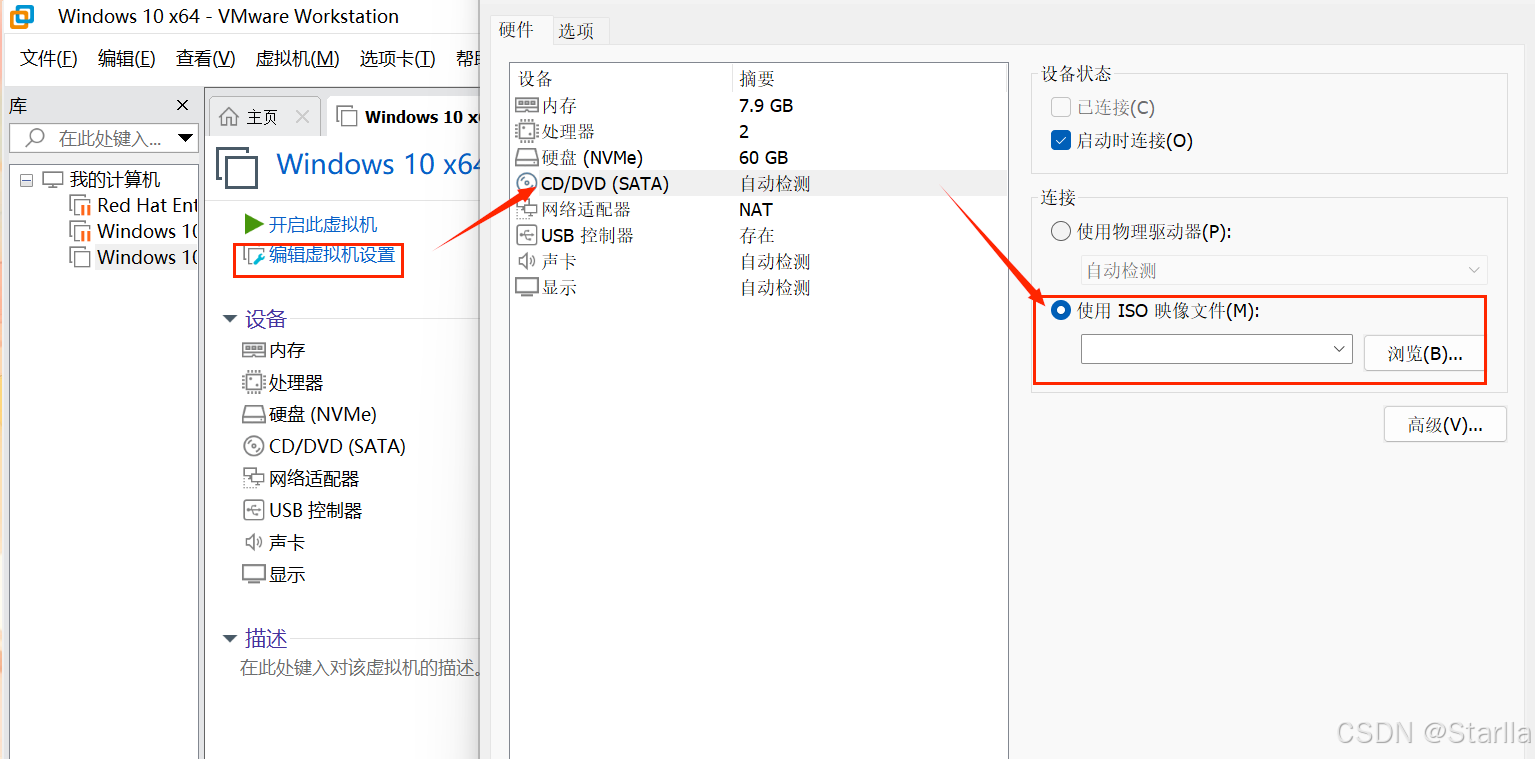Select the 硬盘 (NVMe) device icon
The width and height of the screenshot is (1535, 759).
coord(527,157)
